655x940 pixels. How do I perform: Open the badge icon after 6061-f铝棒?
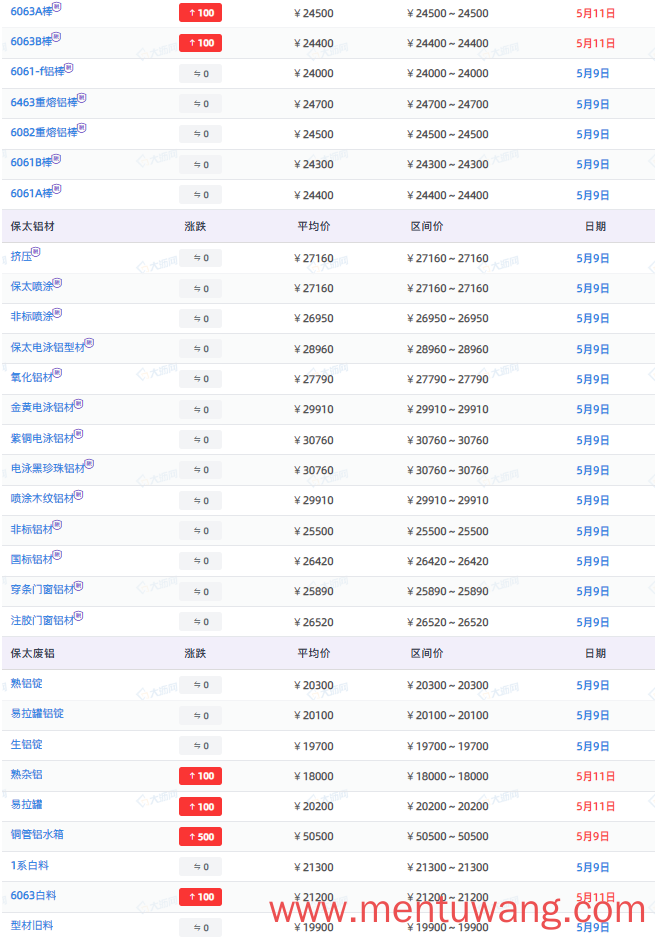tap(69, 67)
